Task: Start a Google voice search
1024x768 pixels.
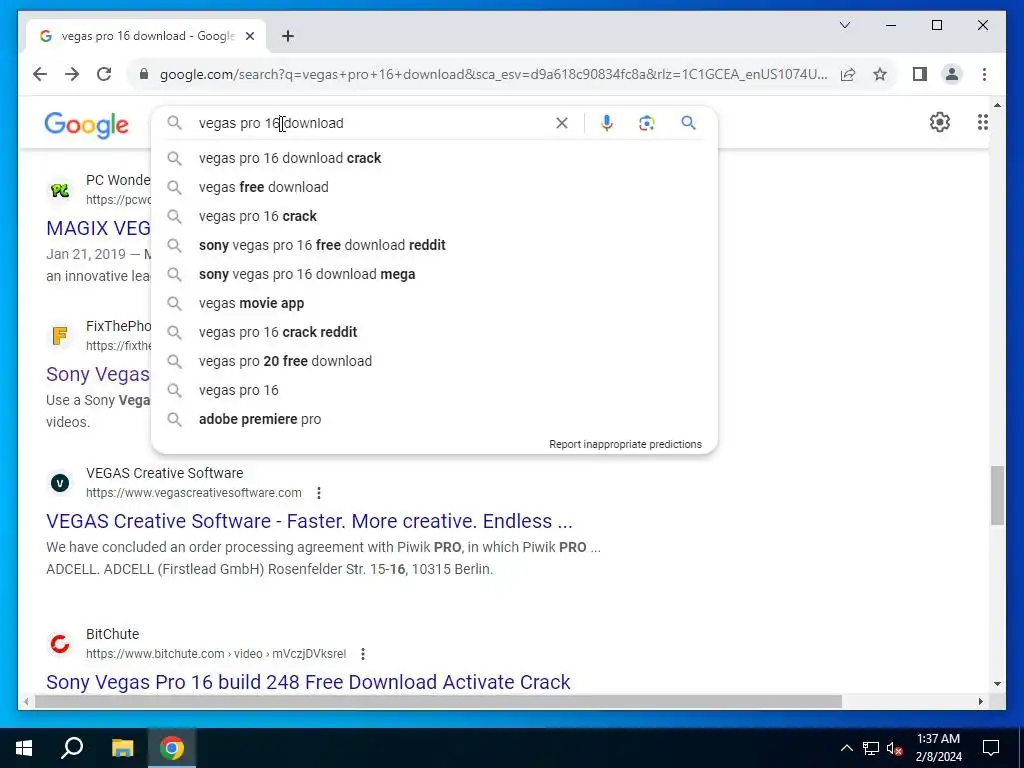Action: [607, 123]
